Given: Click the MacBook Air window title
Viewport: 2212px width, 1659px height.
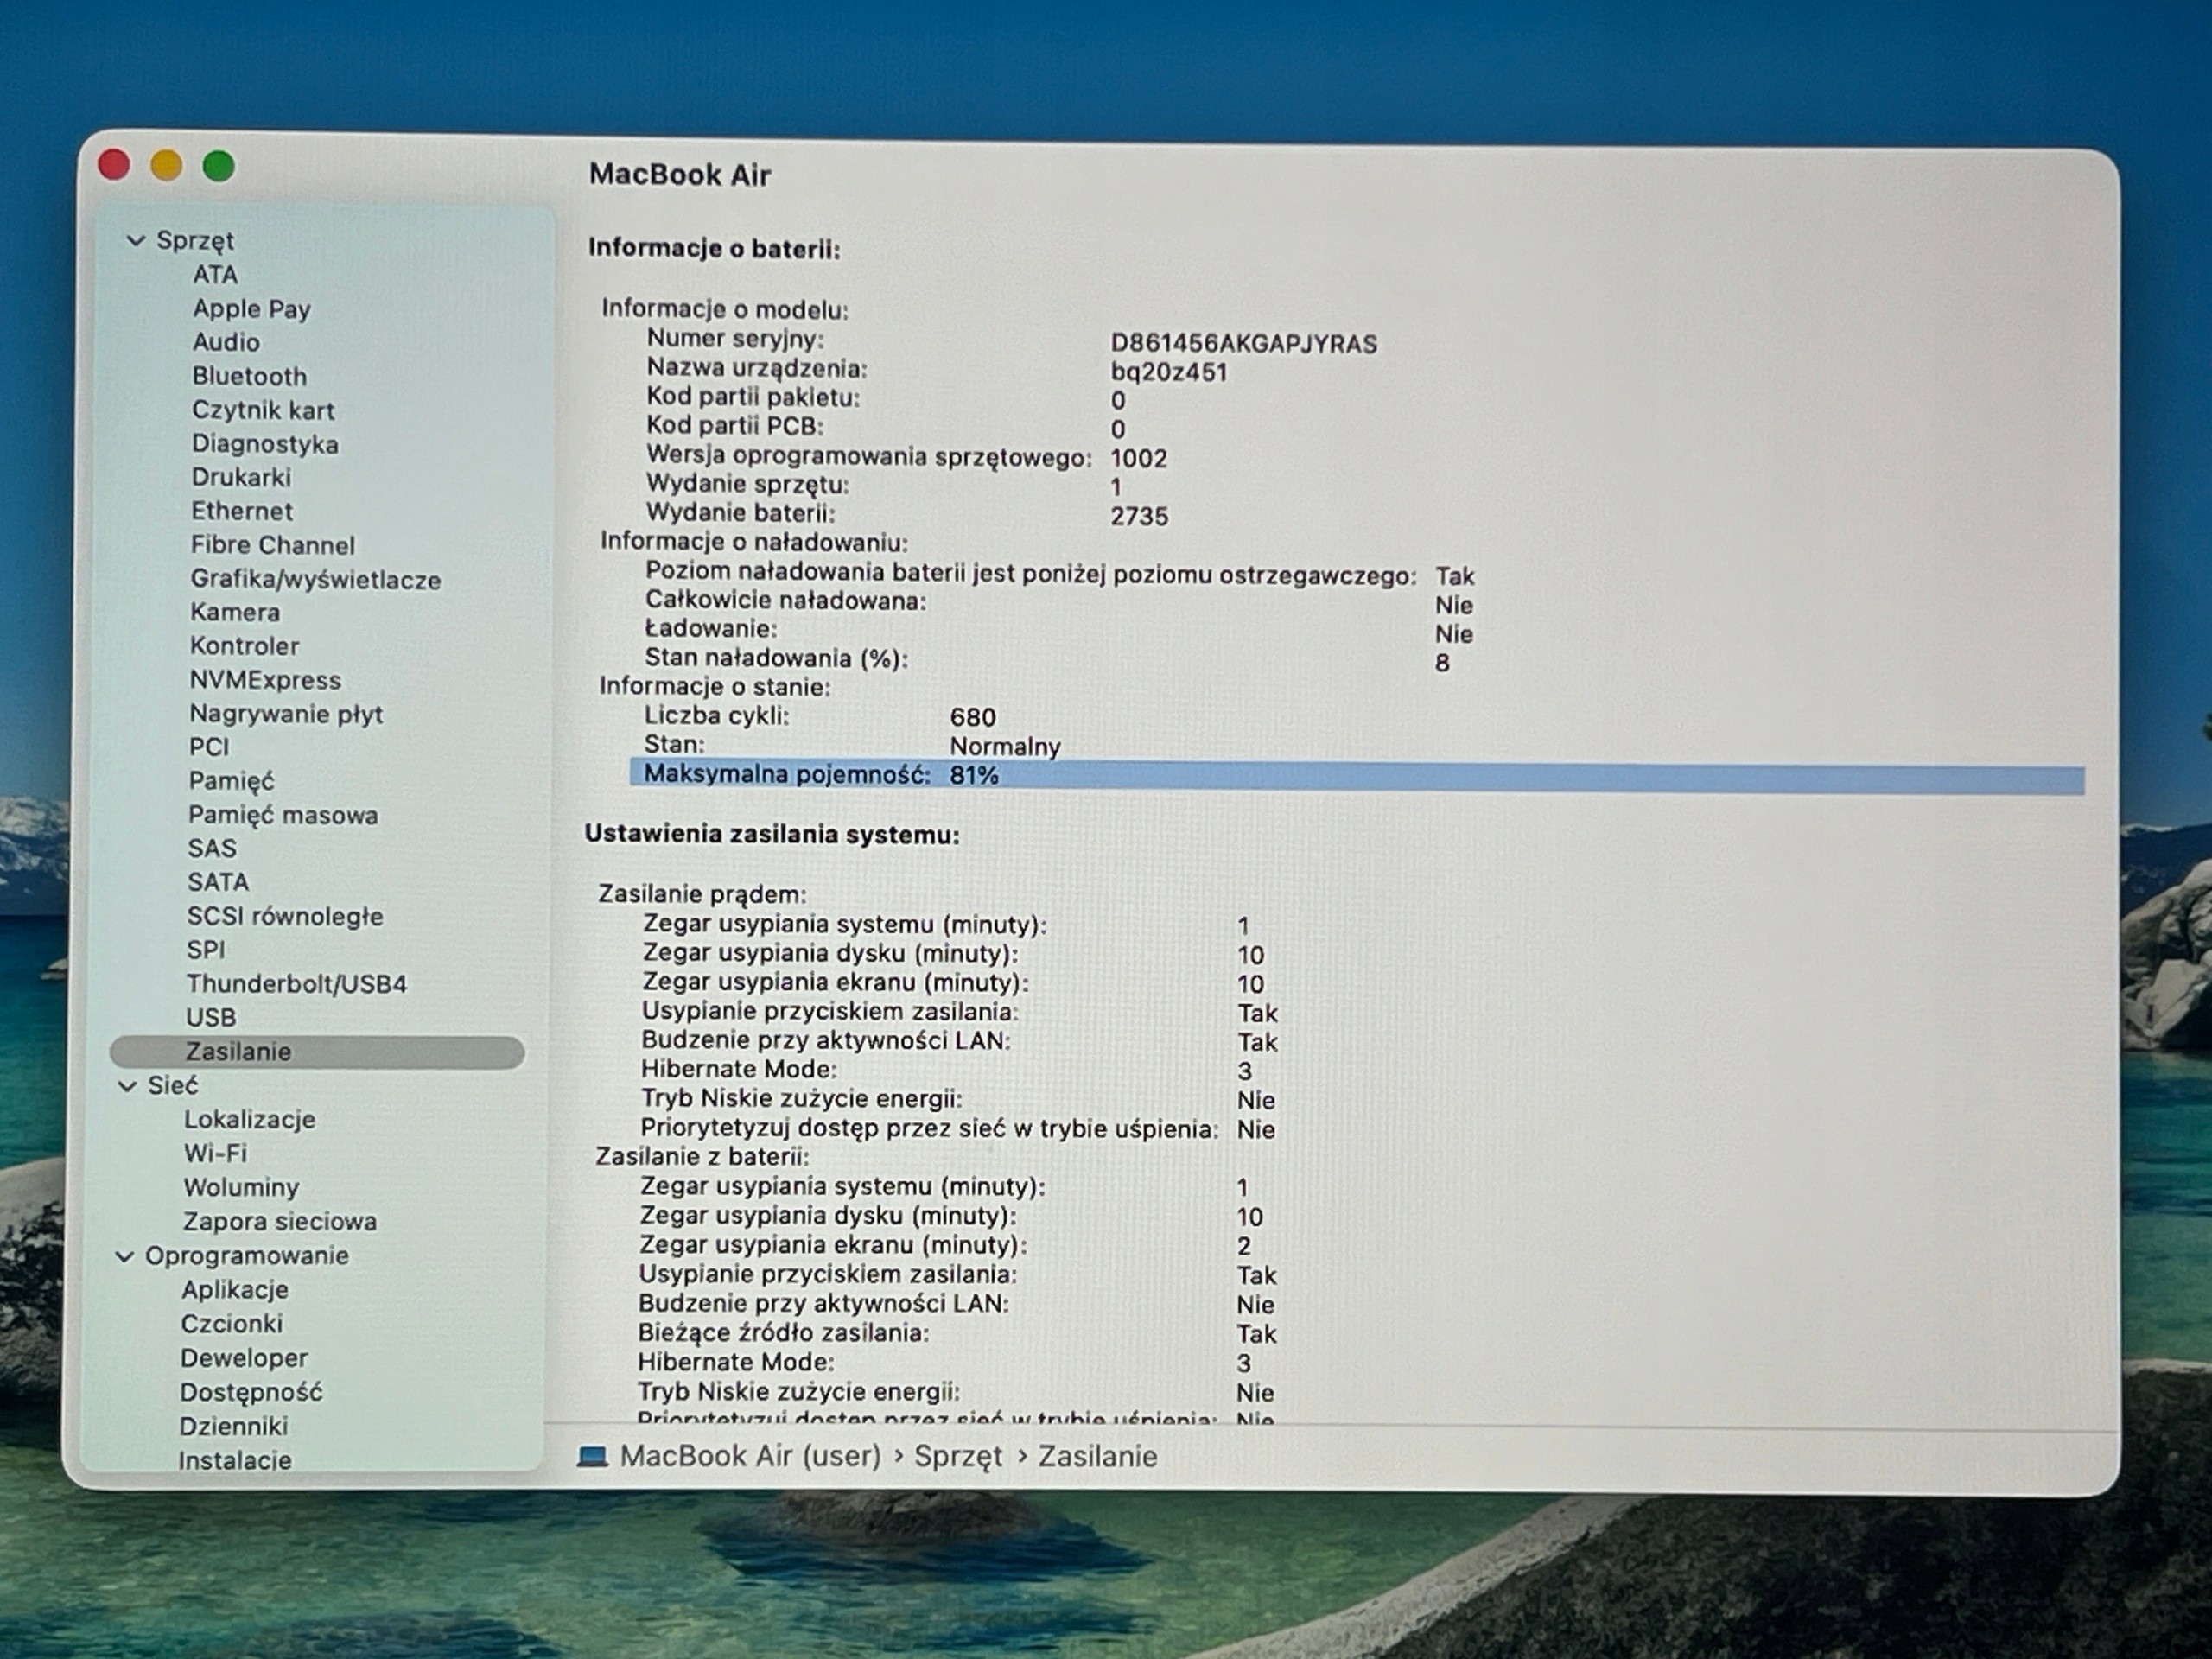Looking at the screenshot, I should [x=680, y=175].
